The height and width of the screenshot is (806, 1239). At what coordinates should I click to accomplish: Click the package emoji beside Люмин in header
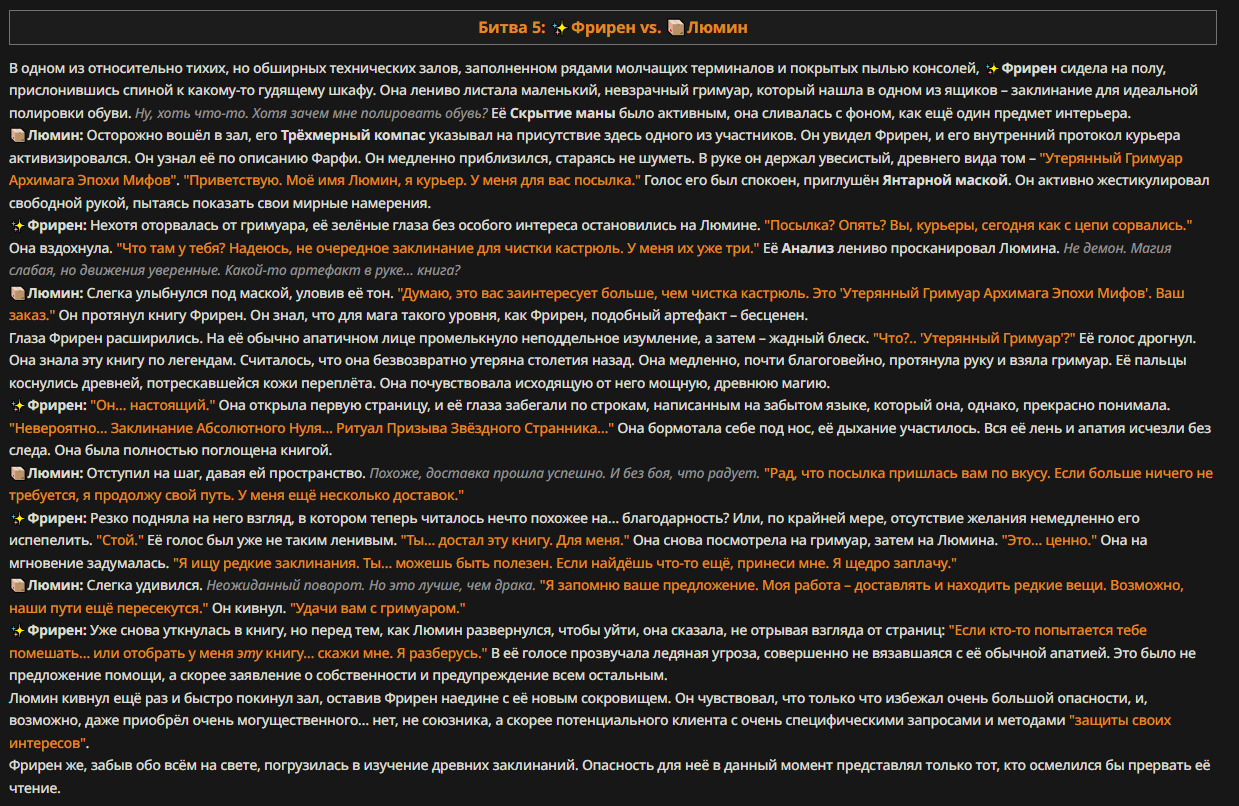tap(675, 27)
